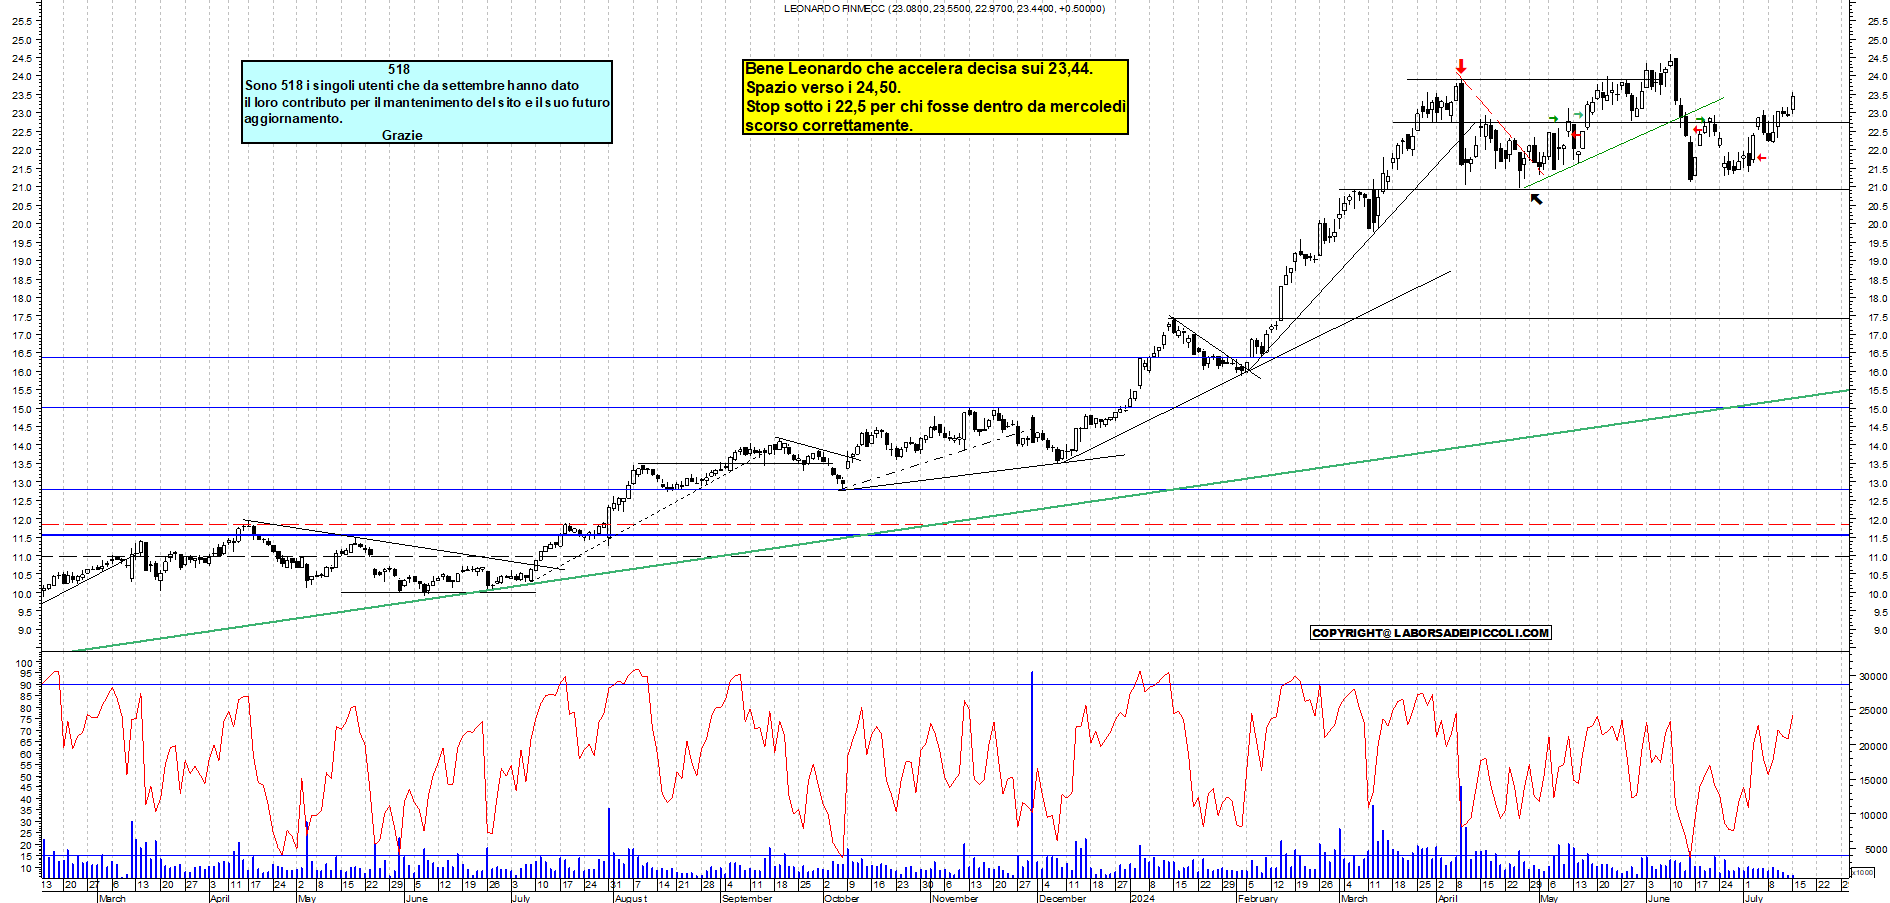Click the red down arrow above the April peak
Image resolution: width=1890 pixels, height=903 pixels.
coord(1461,67)
